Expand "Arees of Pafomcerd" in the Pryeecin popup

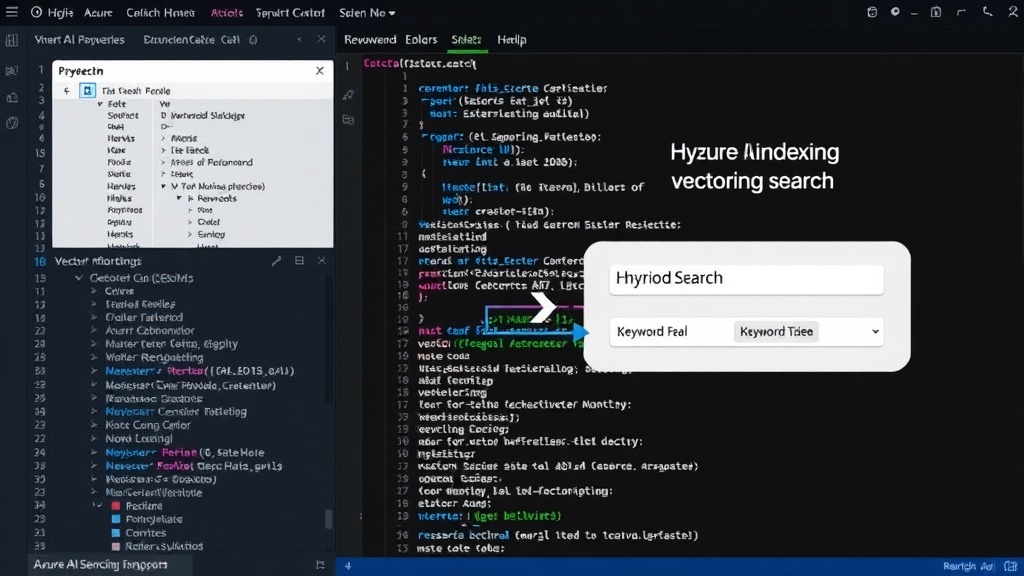coord(163,163)
